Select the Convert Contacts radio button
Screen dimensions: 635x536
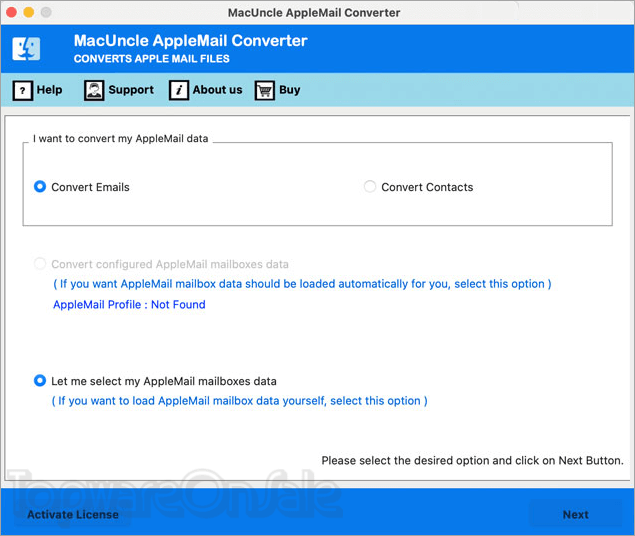coord(370,187)
